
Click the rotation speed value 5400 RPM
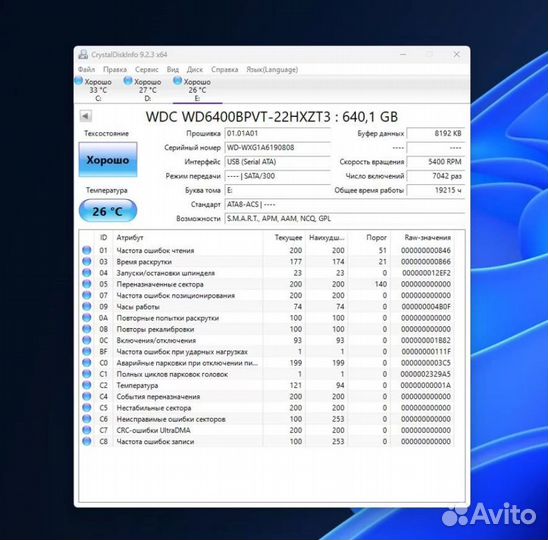tap(435, 162)
